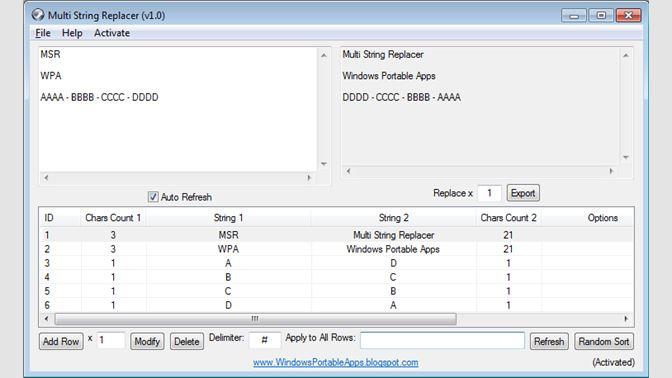Click into the Delimiter field
The height and width of the screenshot is (378, 672).
click(264, 340)
